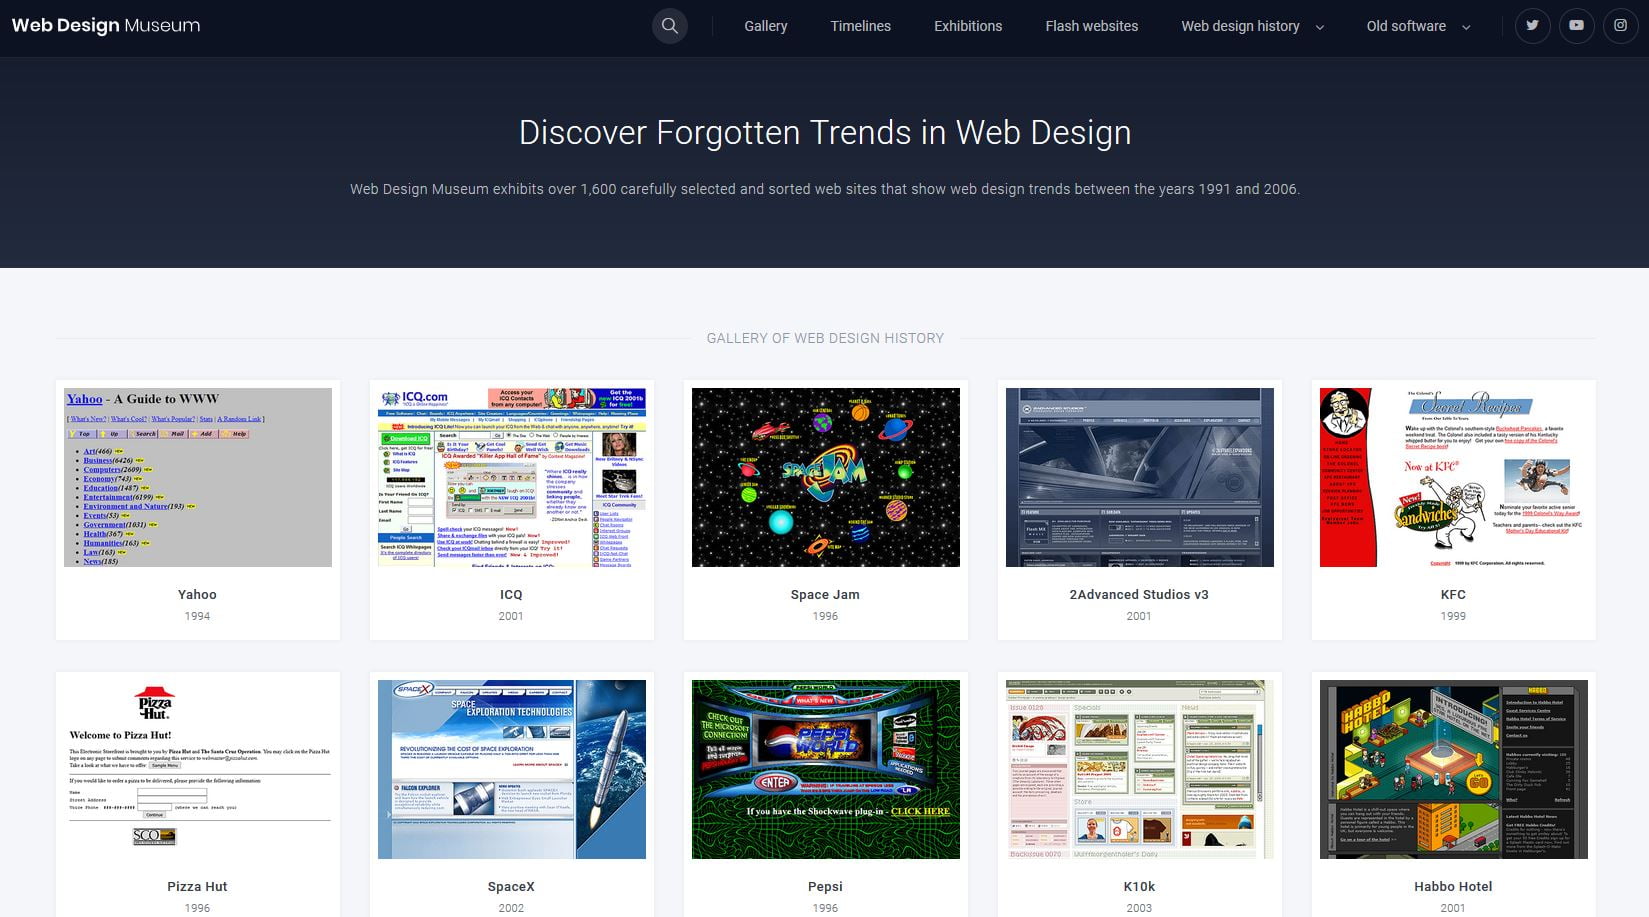Open the Gallery menu item
The height and width of the screenshot is (917, 1649).
(765, 26)
